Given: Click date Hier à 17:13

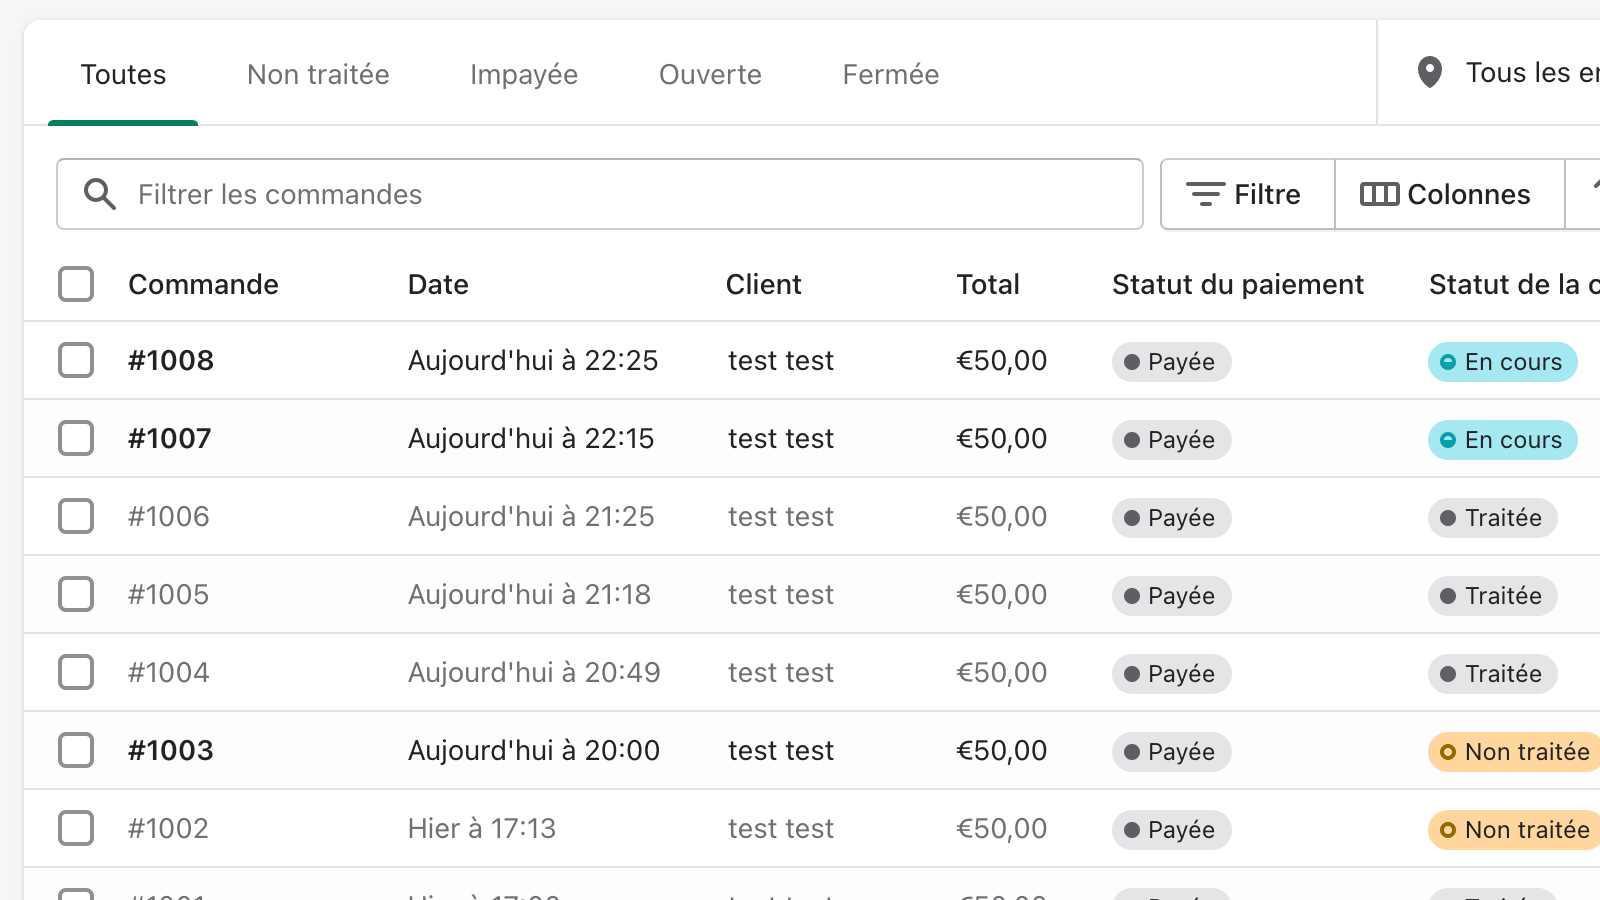Looking at the screenshot, I should (482, 828).
